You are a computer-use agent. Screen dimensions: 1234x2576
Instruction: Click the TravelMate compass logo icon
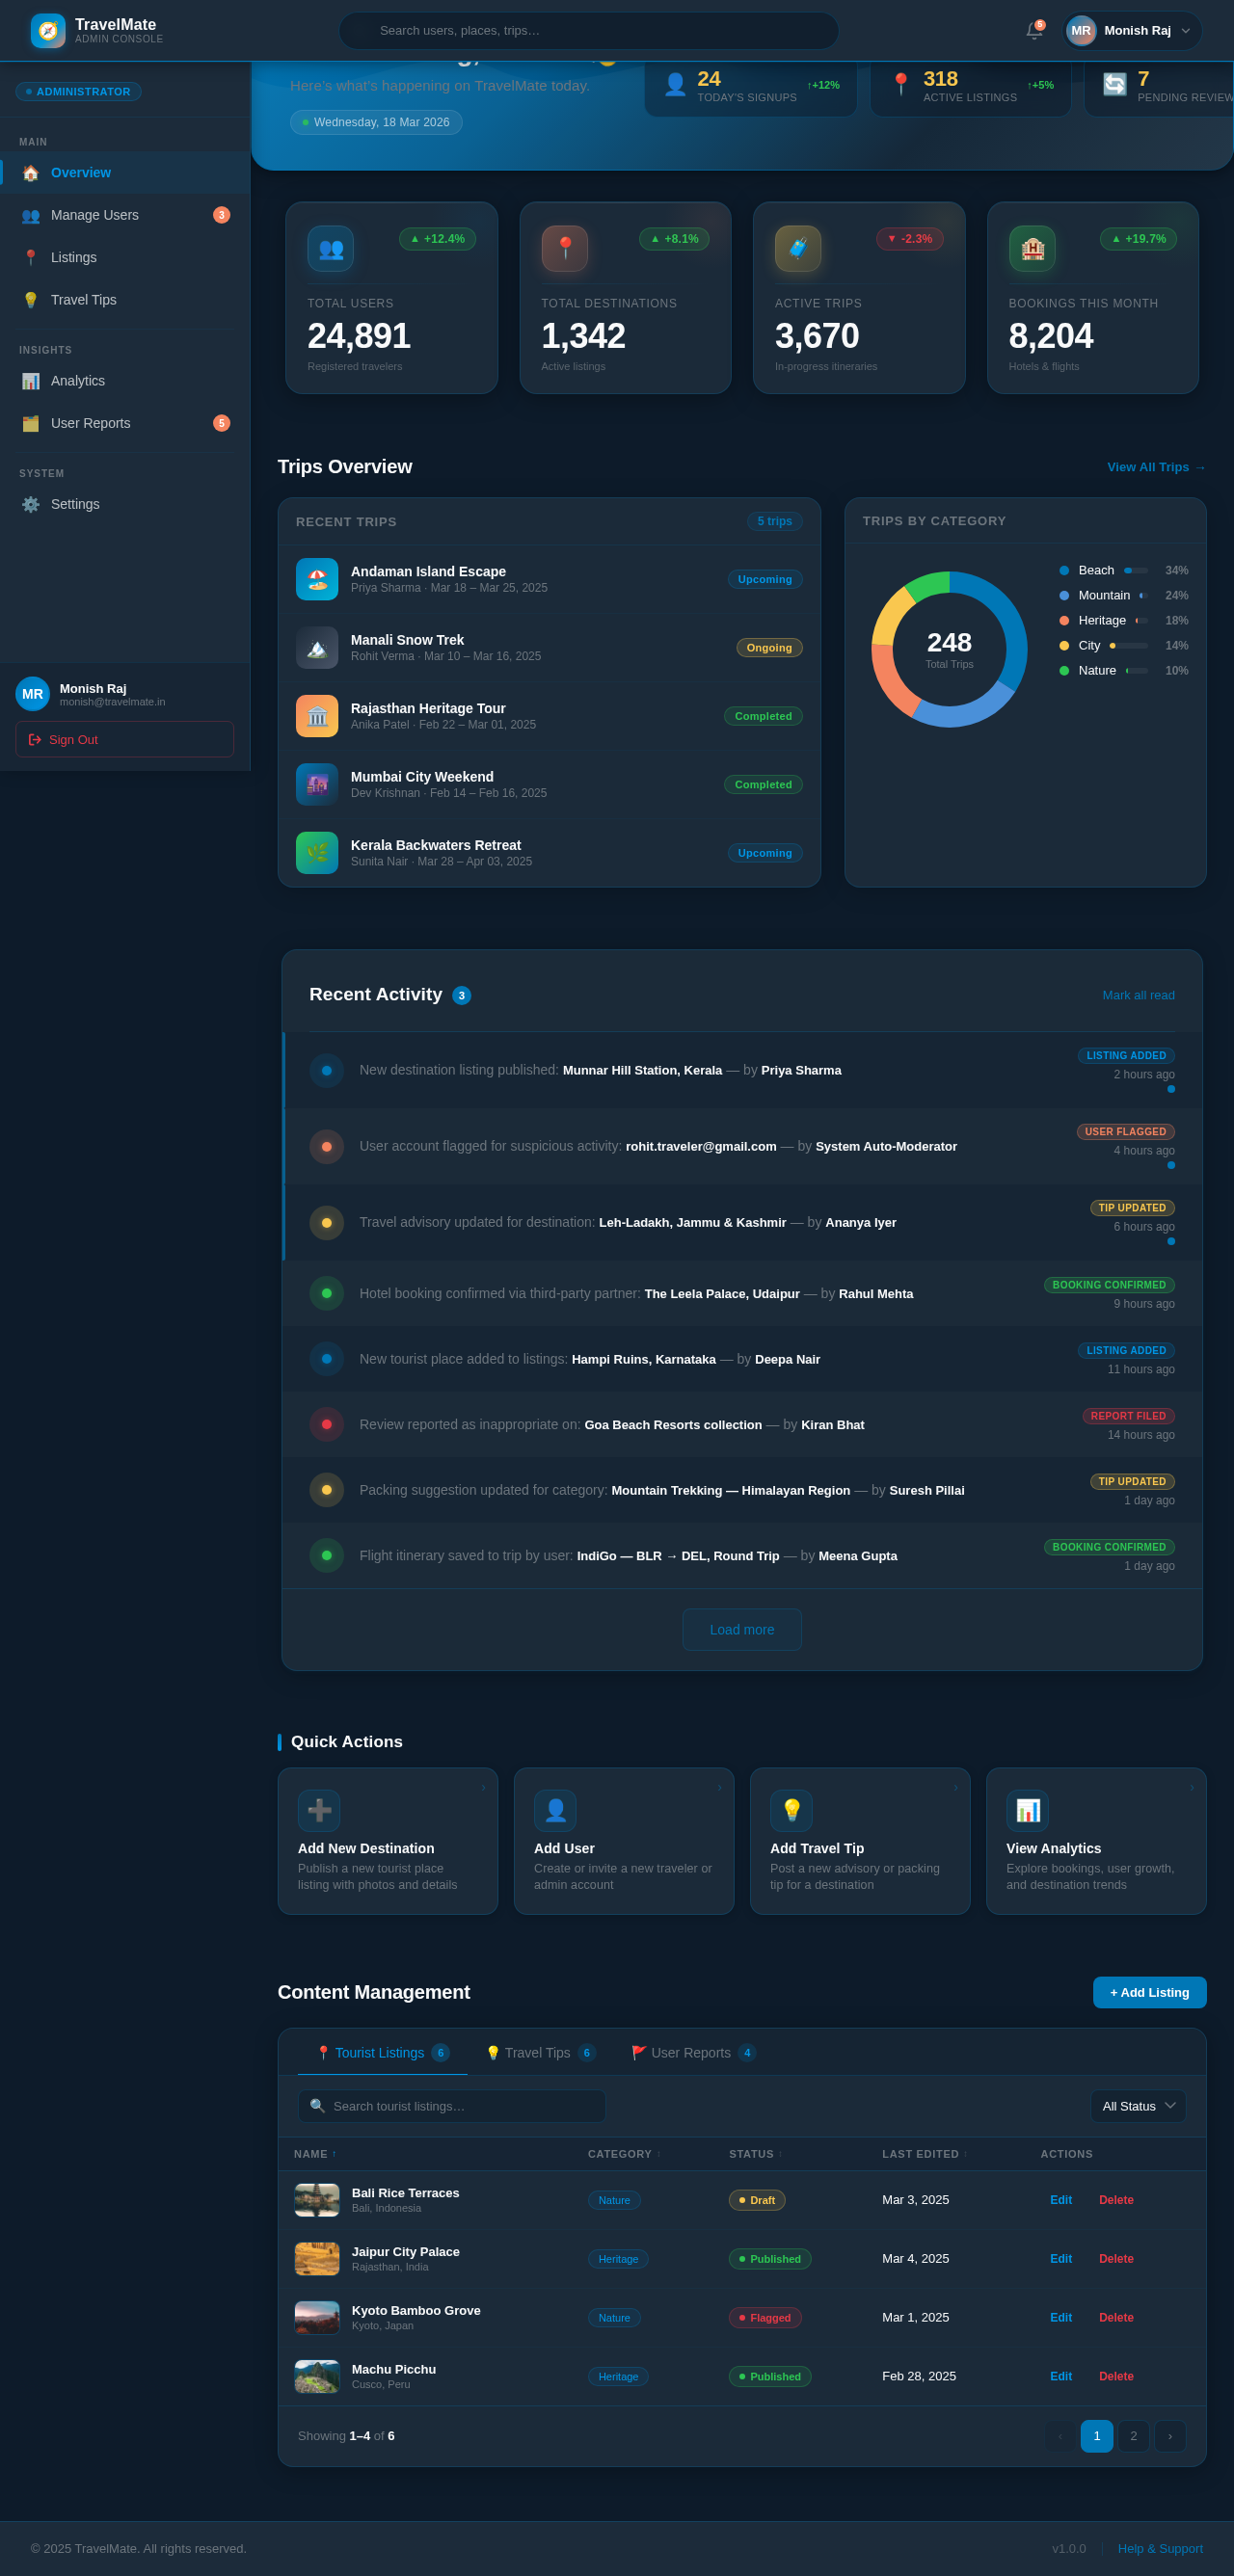point(48,31)
